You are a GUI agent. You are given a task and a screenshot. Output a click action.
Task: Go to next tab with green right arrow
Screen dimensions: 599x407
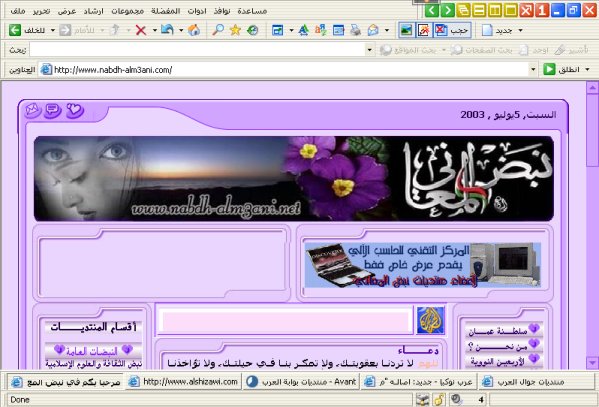[447, 10]
